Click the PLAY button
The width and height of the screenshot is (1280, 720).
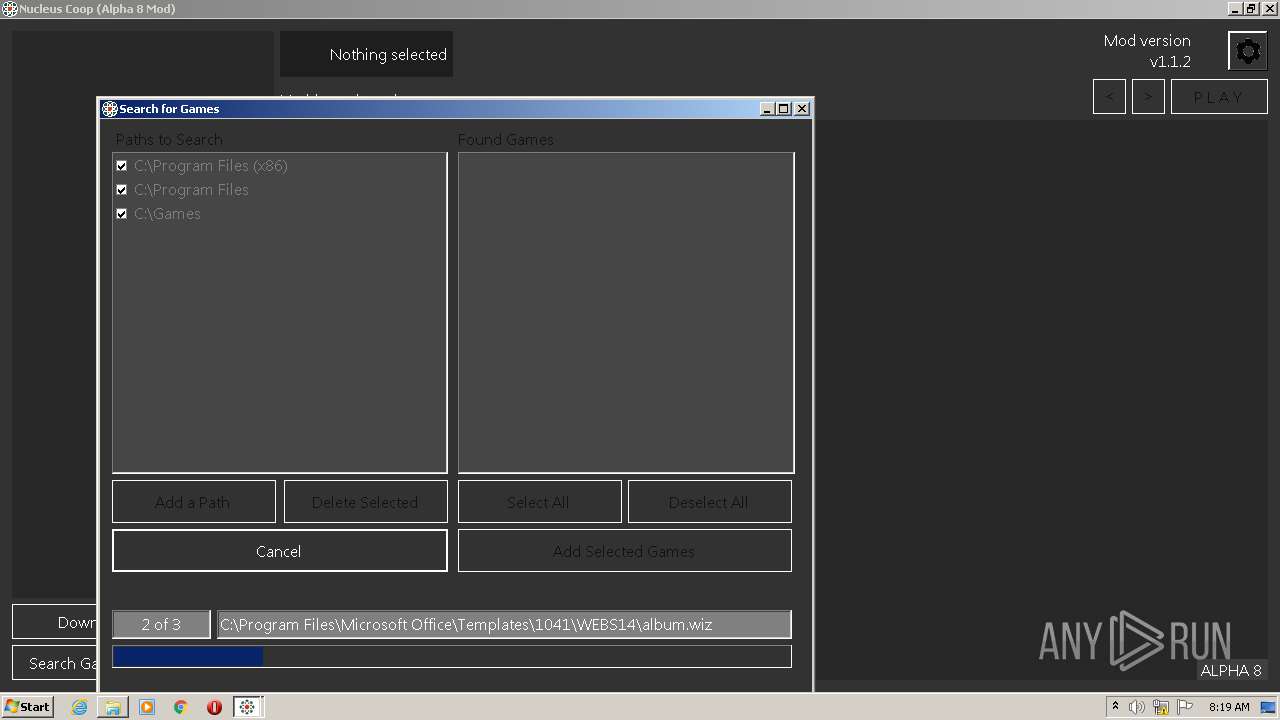click(x=1219, y=97)
